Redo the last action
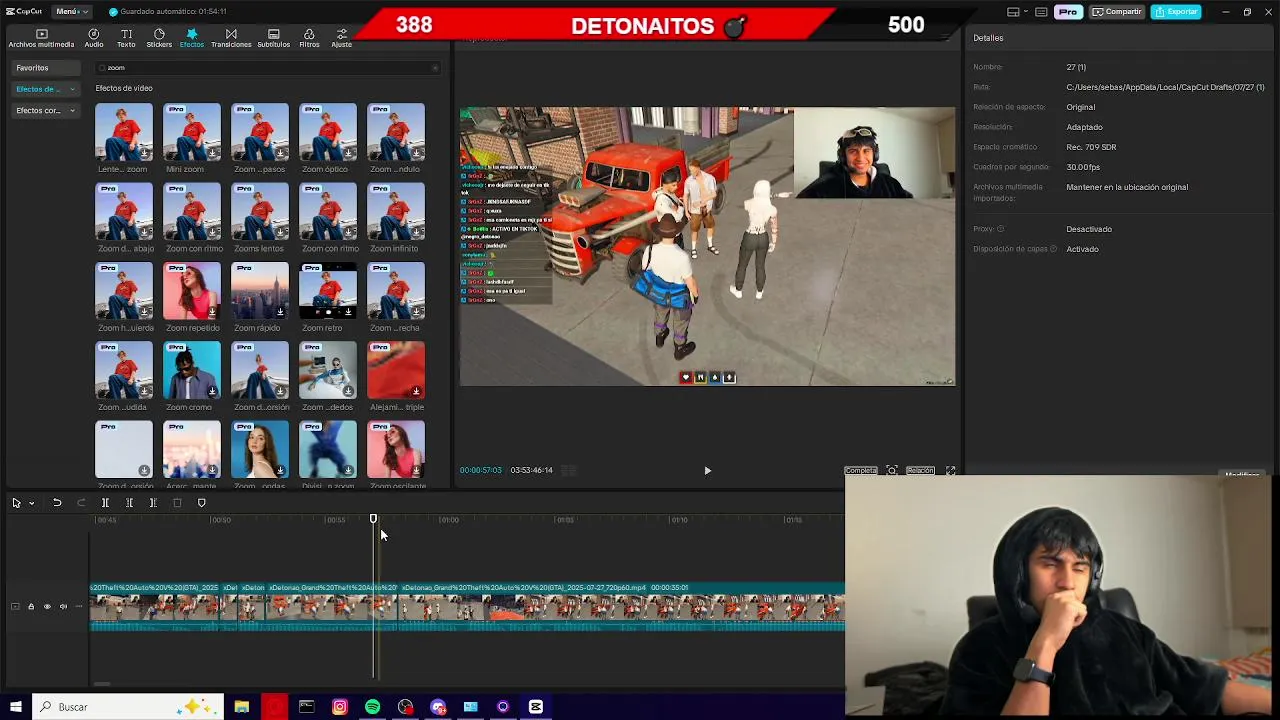Image resolution: width=1280 pixels, height=720 pixels. coord(81,503)
